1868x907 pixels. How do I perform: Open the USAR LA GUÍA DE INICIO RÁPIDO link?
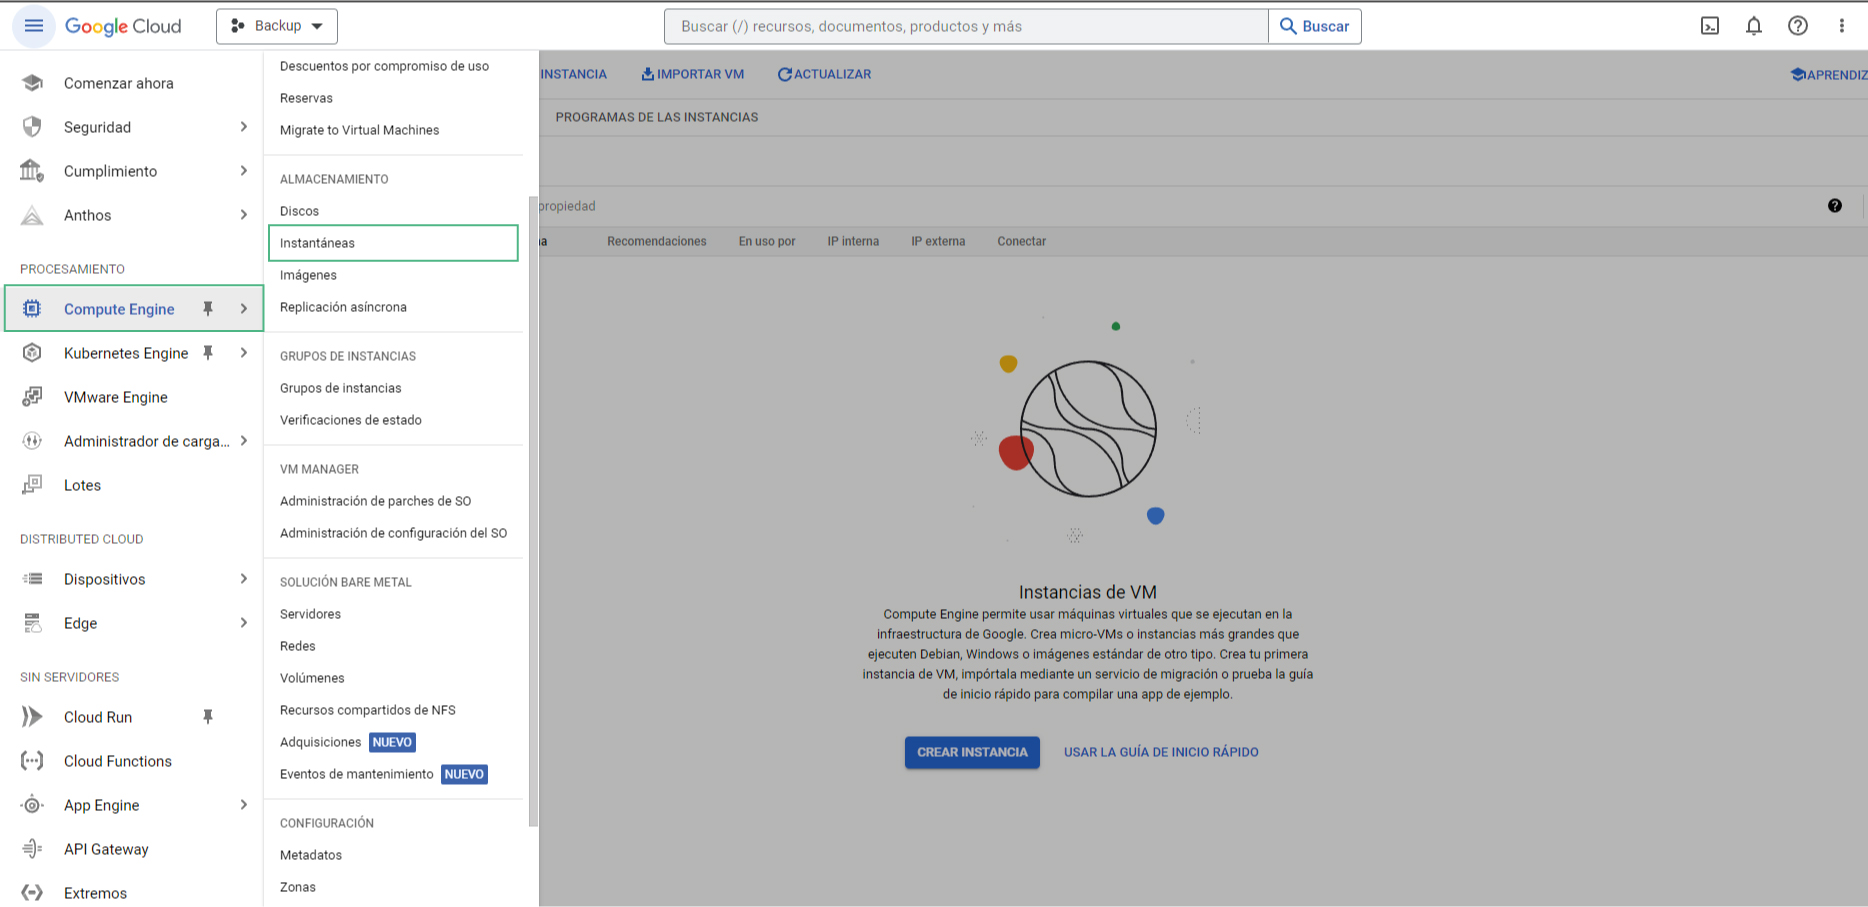click(x=1161, y=752)
